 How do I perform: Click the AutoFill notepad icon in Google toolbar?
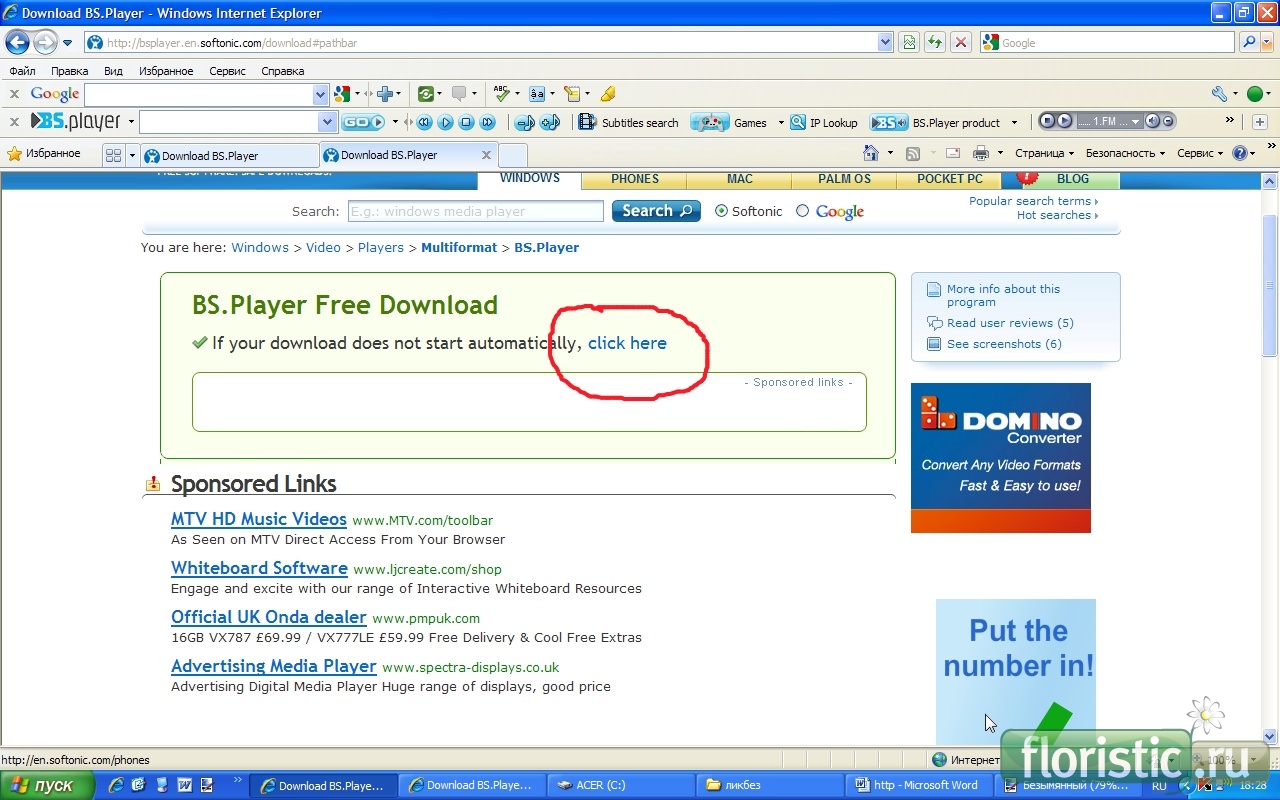tap(572, 94)
